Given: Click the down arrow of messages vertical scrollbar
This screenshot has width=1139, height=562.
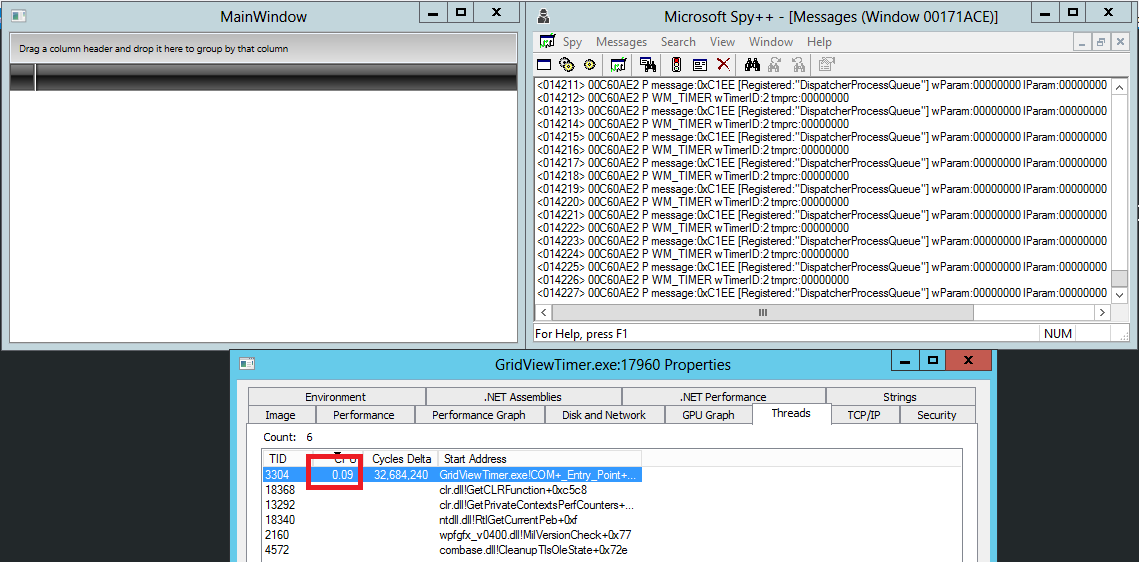Looking at the screenshot, I should (1118, 295).
